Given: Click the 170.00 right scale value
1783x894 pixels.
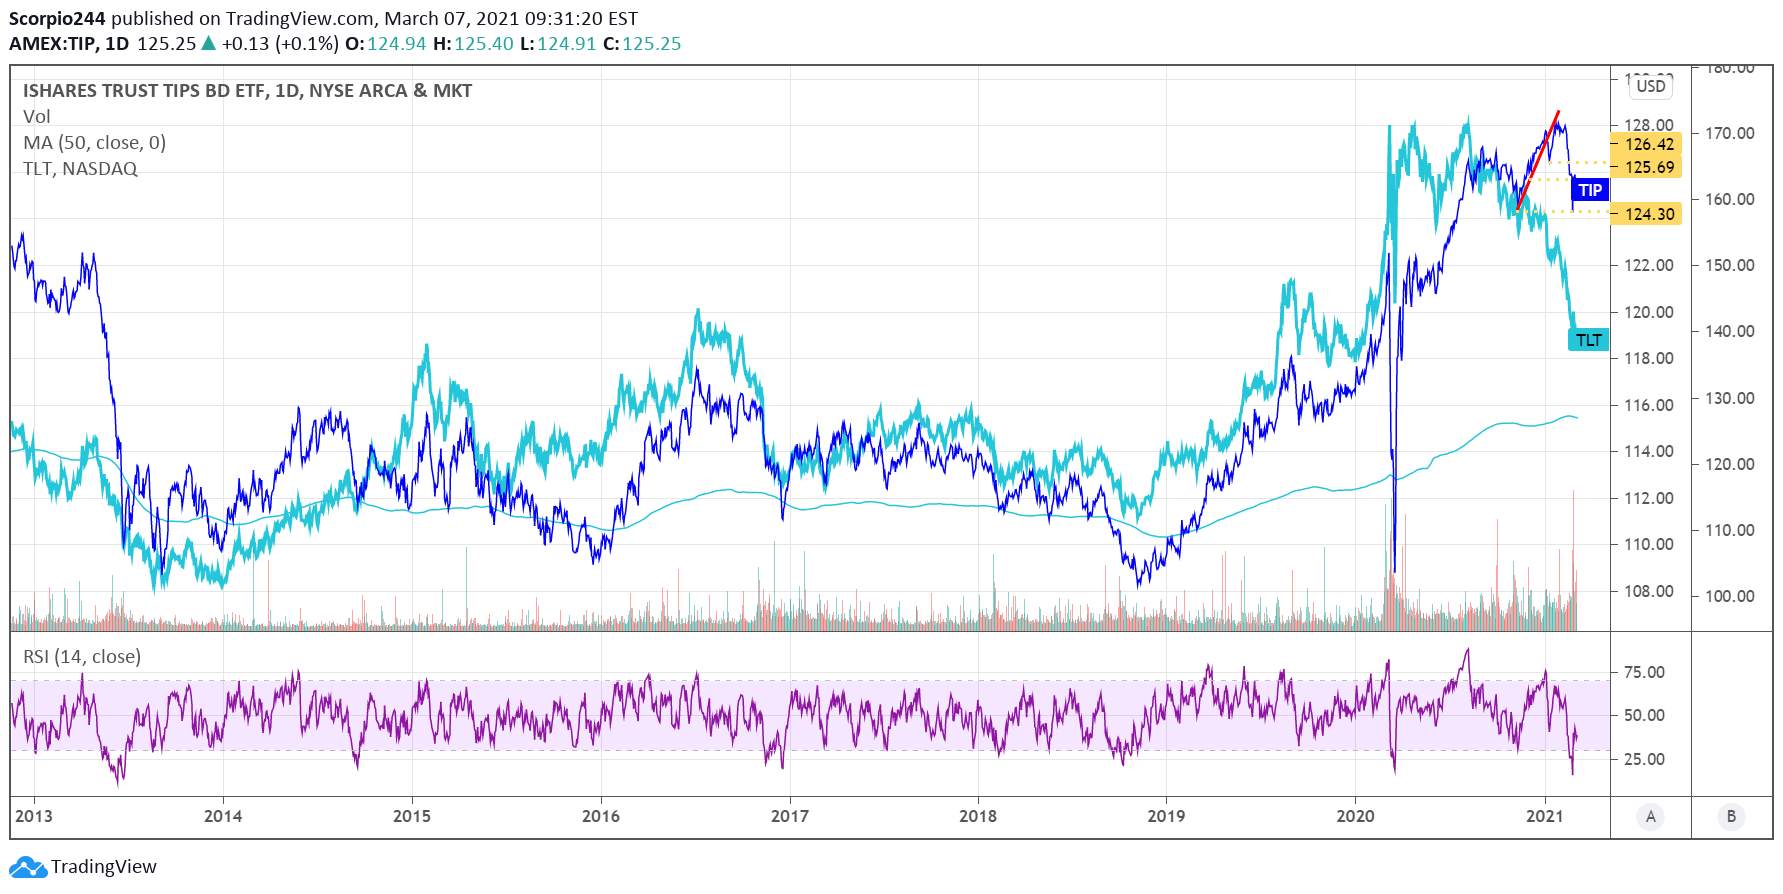Looking at the screenshot, I should pos(1730,133).
